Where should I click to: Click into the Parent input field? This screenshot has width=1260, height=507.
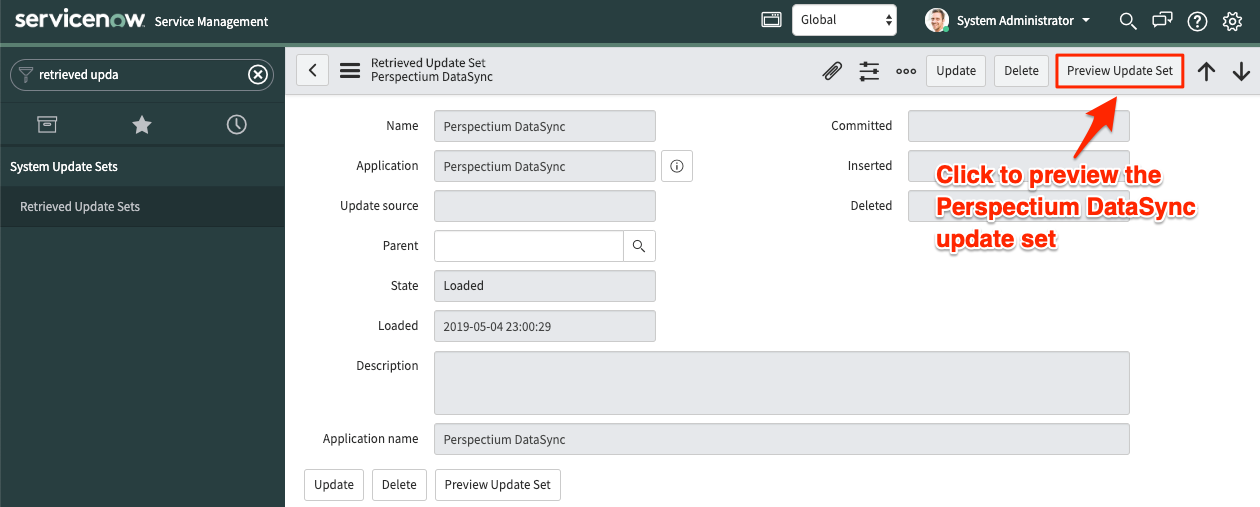[x=529, y=246]
